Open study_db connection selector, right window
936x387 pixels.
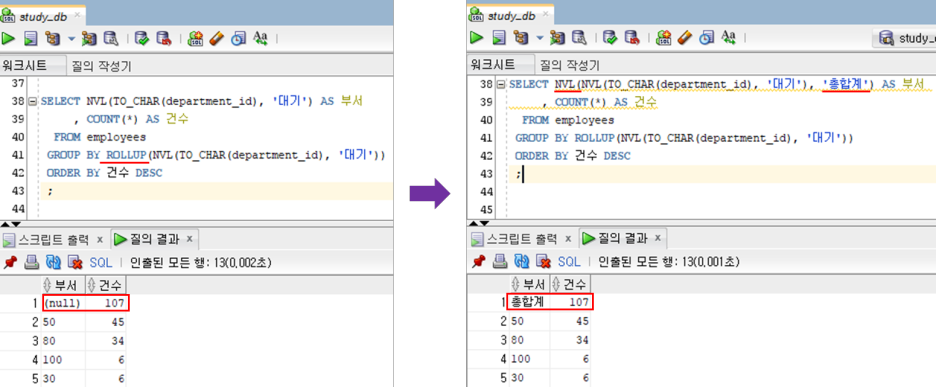(904, 39)
